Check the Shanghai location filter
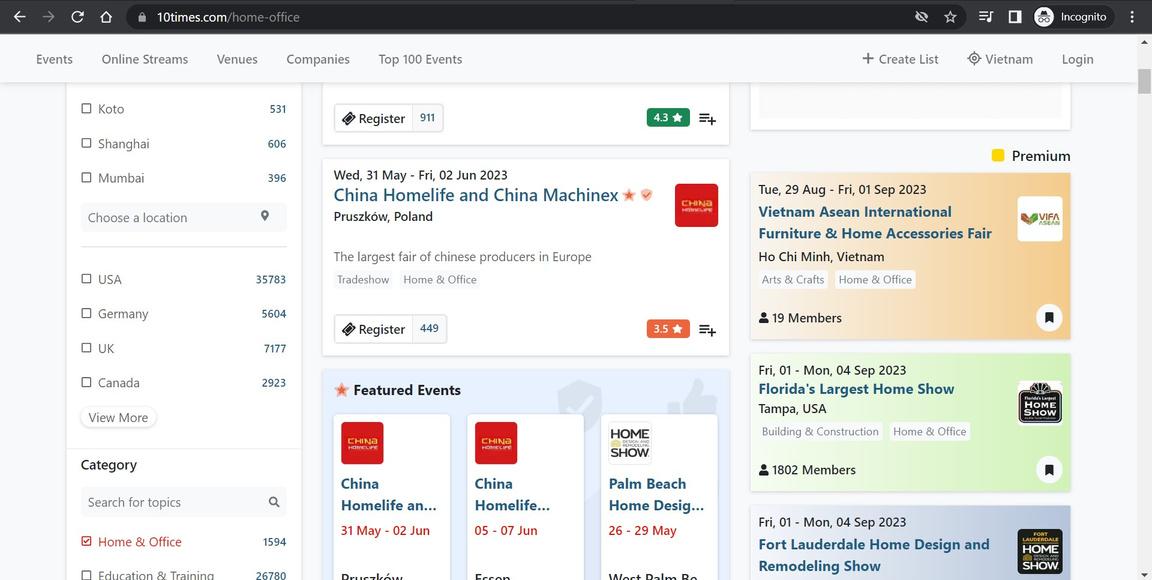The width and height of the screenshot is (1152, 580). (x=87, y=143)
